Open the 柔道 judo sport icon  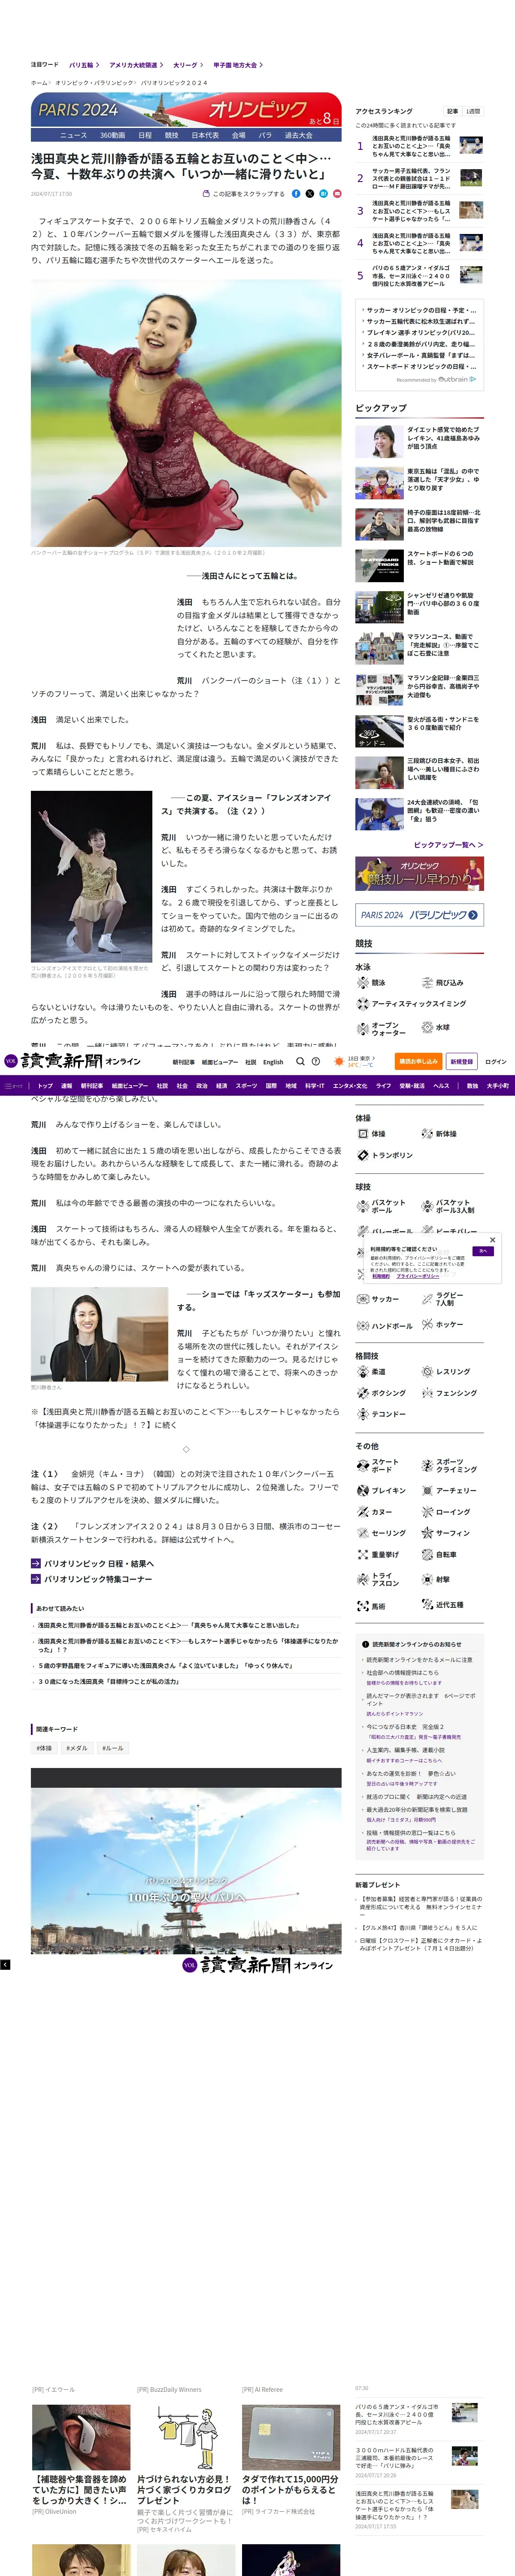tap(363, 1372)
